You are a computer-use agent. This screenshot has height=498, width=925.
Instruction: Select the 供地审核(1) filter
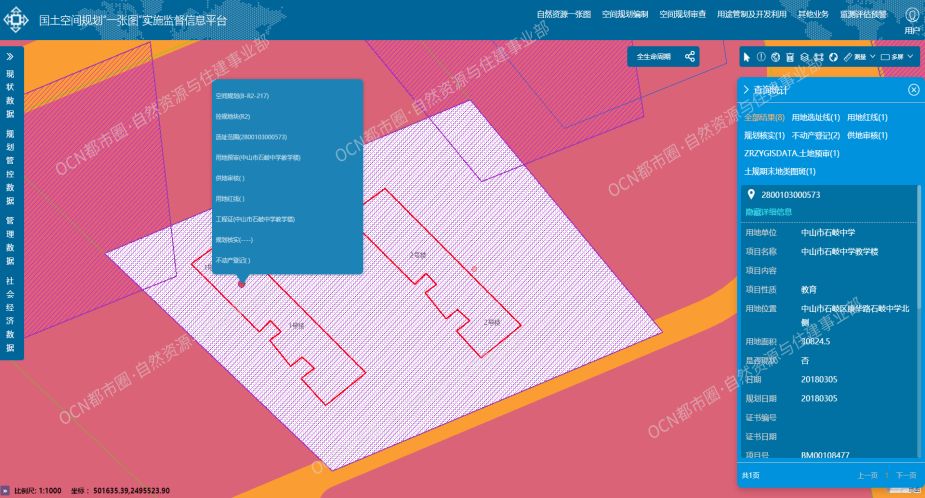pyautogui.click(x=867, y=135)
